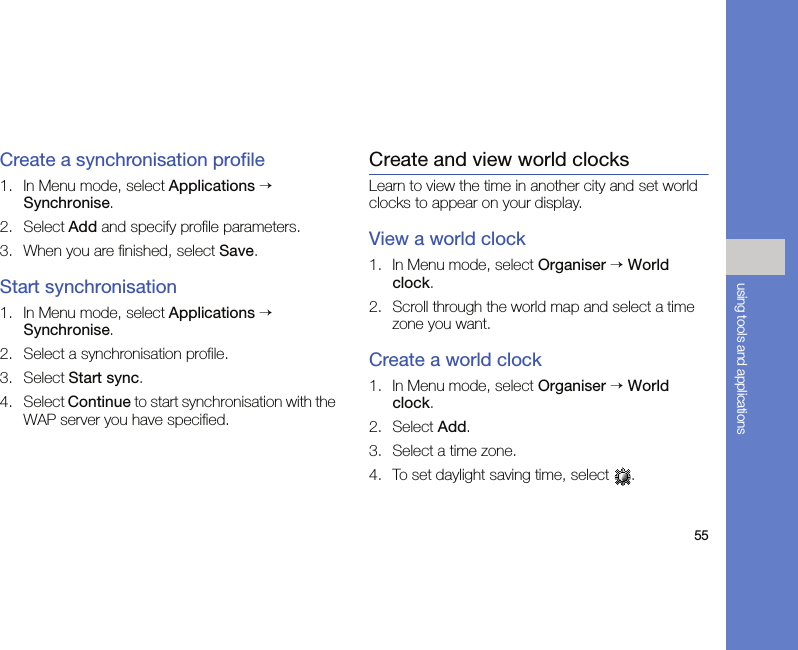798x650 pixels.
Task: Click the bold word 'Save'
Action: tap(236, 251)
